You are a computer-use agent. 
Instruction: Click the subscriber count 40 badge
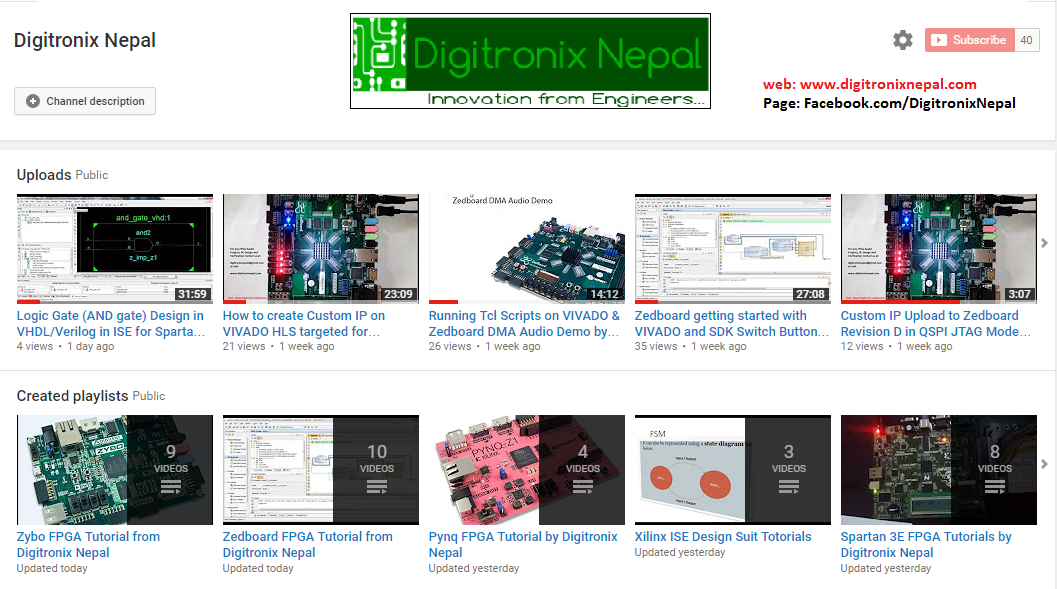click(1027, 40)
